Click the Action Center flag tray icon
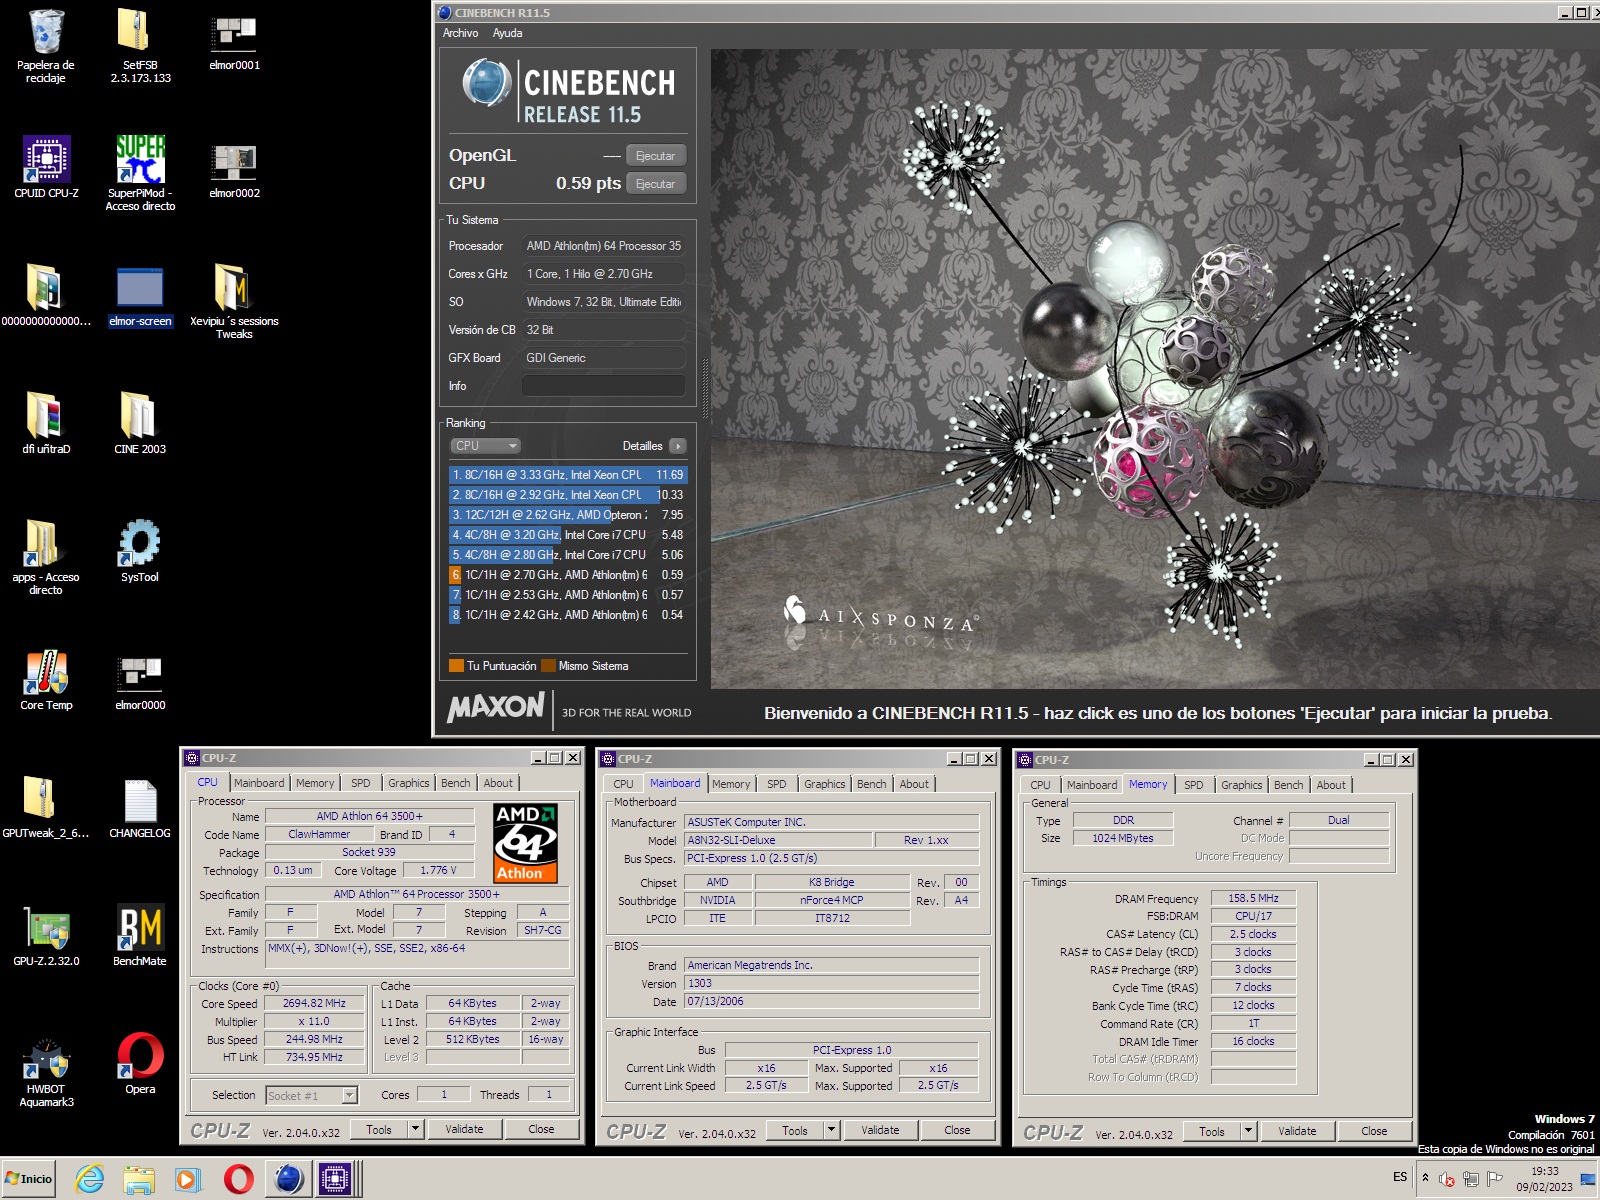 tap(1495, 1179)
